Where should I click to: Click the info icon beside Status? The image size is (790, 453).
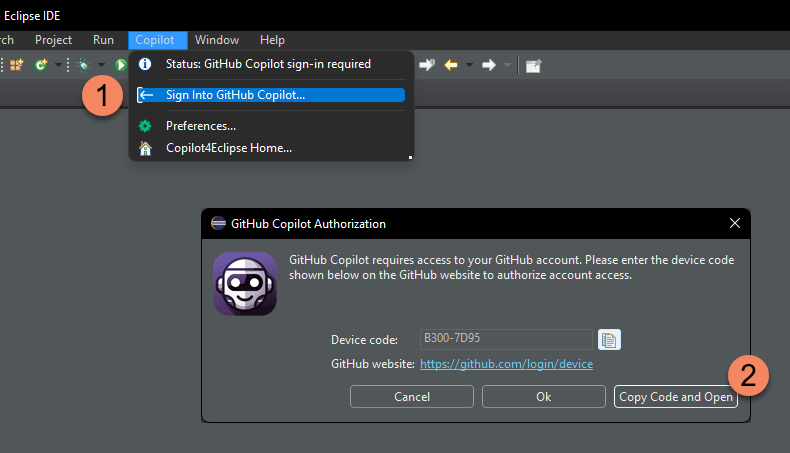click(x=145, y=64)
